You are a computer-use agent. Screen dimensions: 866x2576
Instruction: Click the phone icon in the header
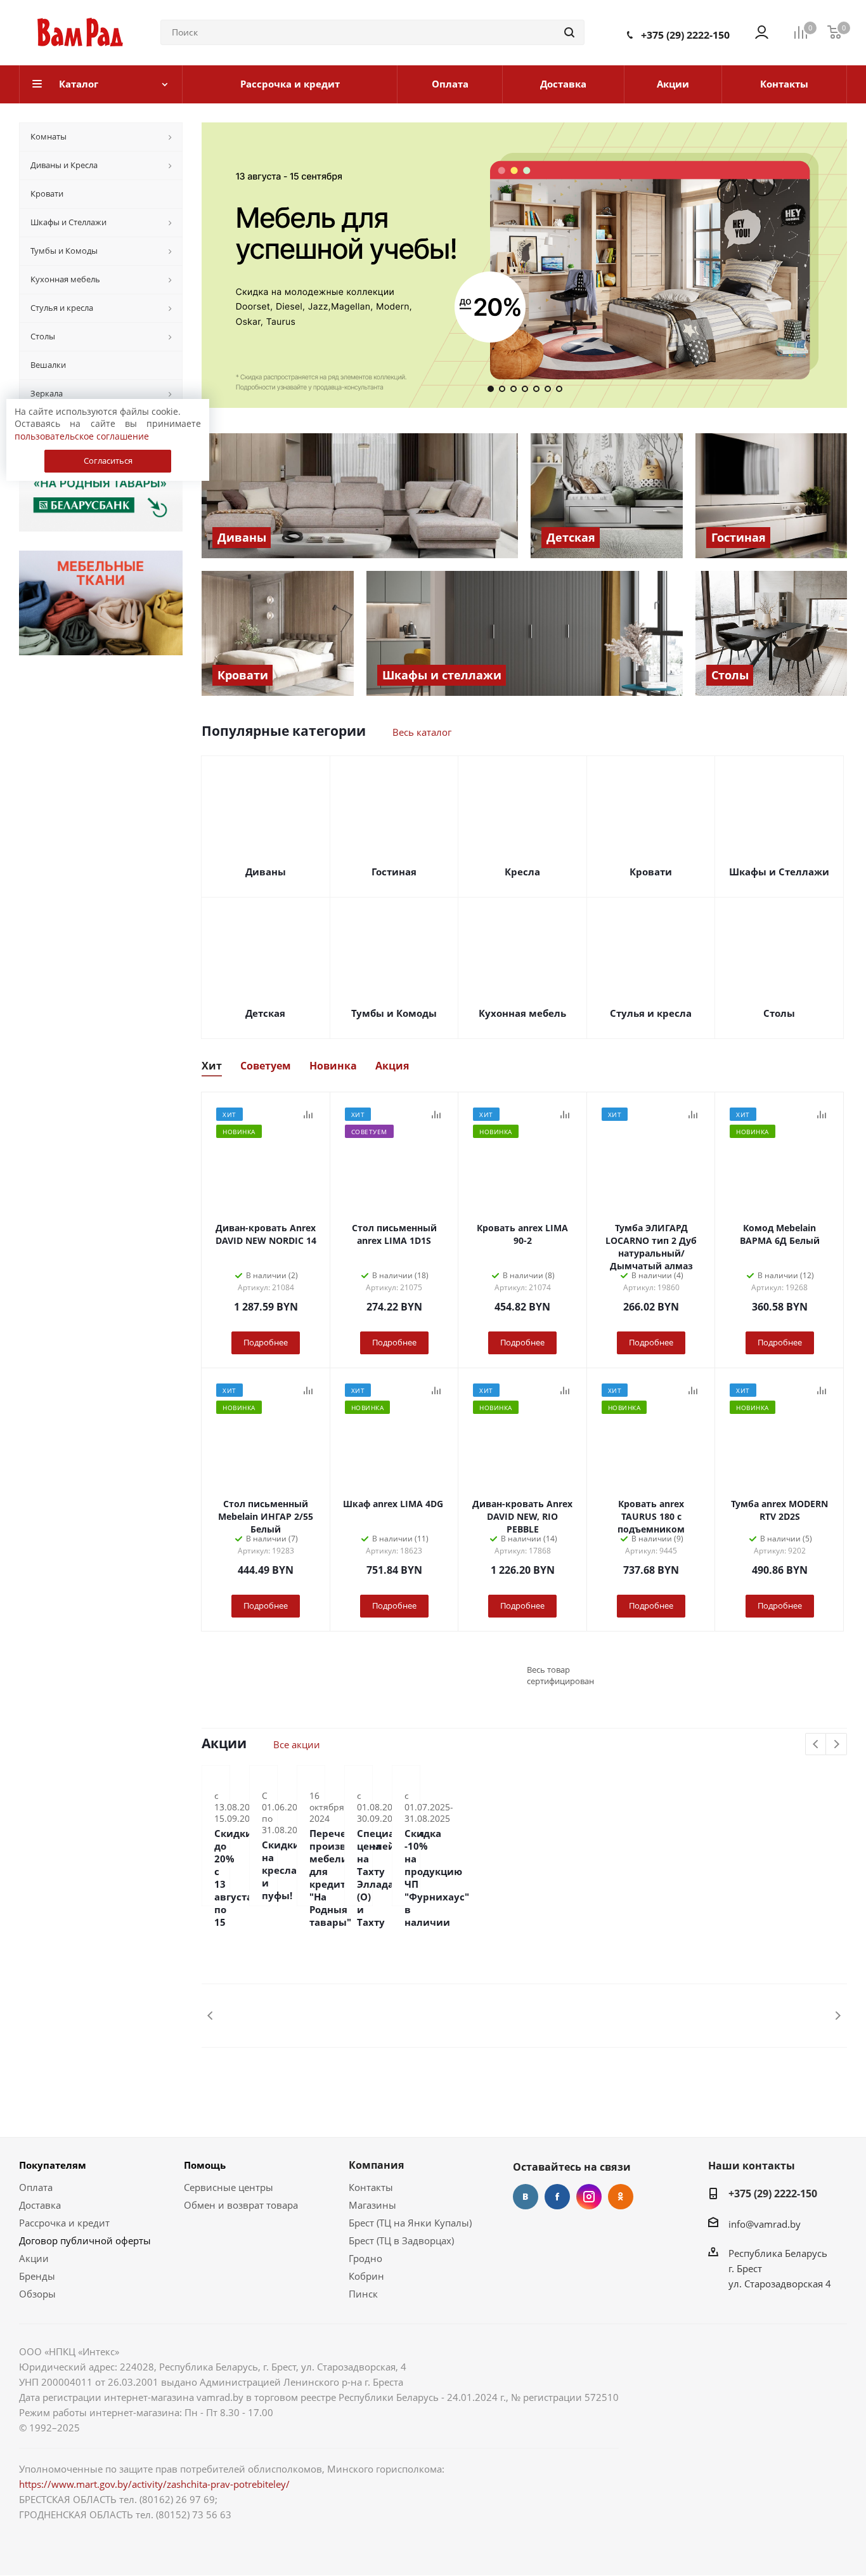tap(630, 35)
